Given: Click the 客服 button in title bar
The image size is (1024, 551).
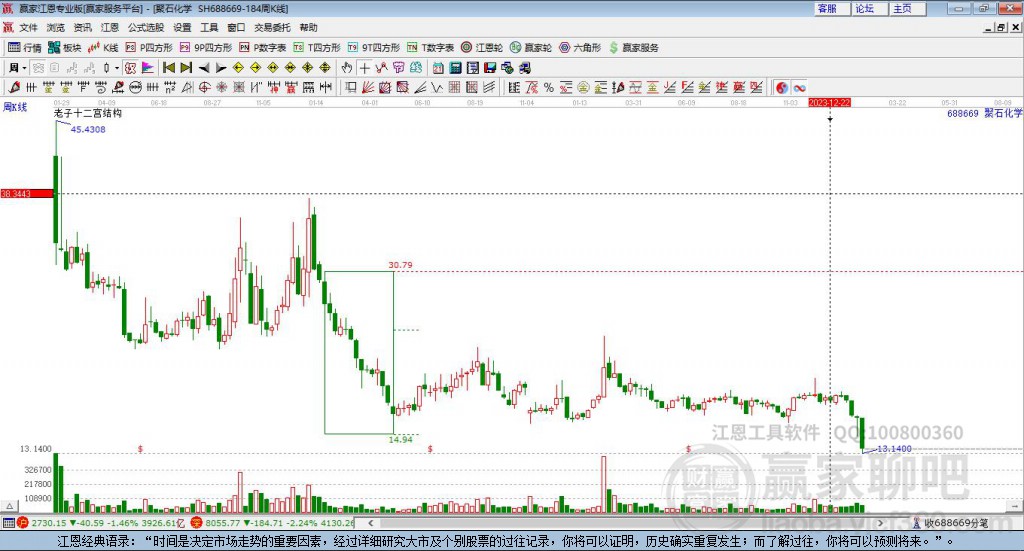Looking at the screenshot, I should click(x=832, y=8).
